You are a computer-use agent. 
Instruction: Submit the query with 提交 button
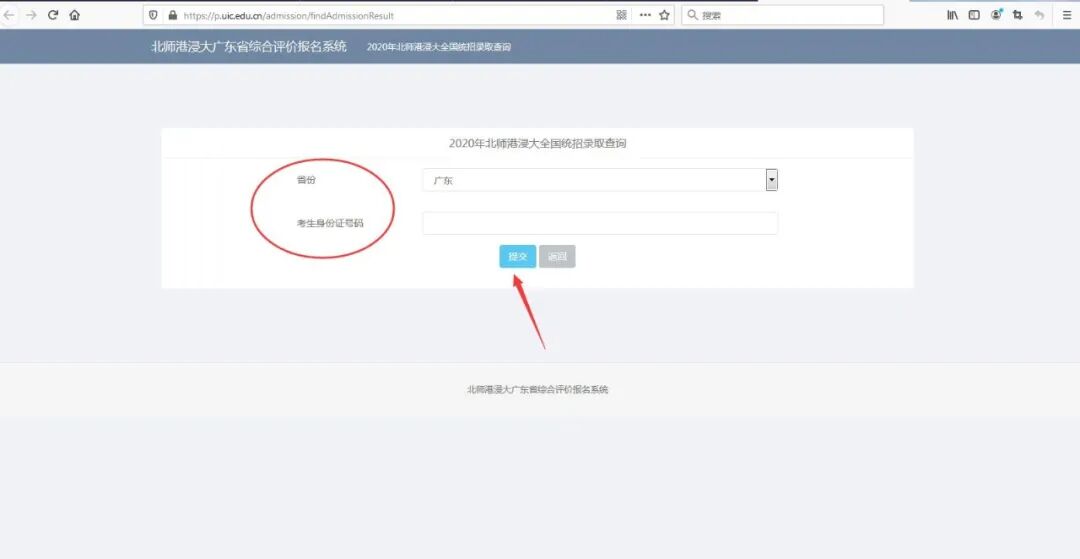pyautogui.click(x=517, y=257)
